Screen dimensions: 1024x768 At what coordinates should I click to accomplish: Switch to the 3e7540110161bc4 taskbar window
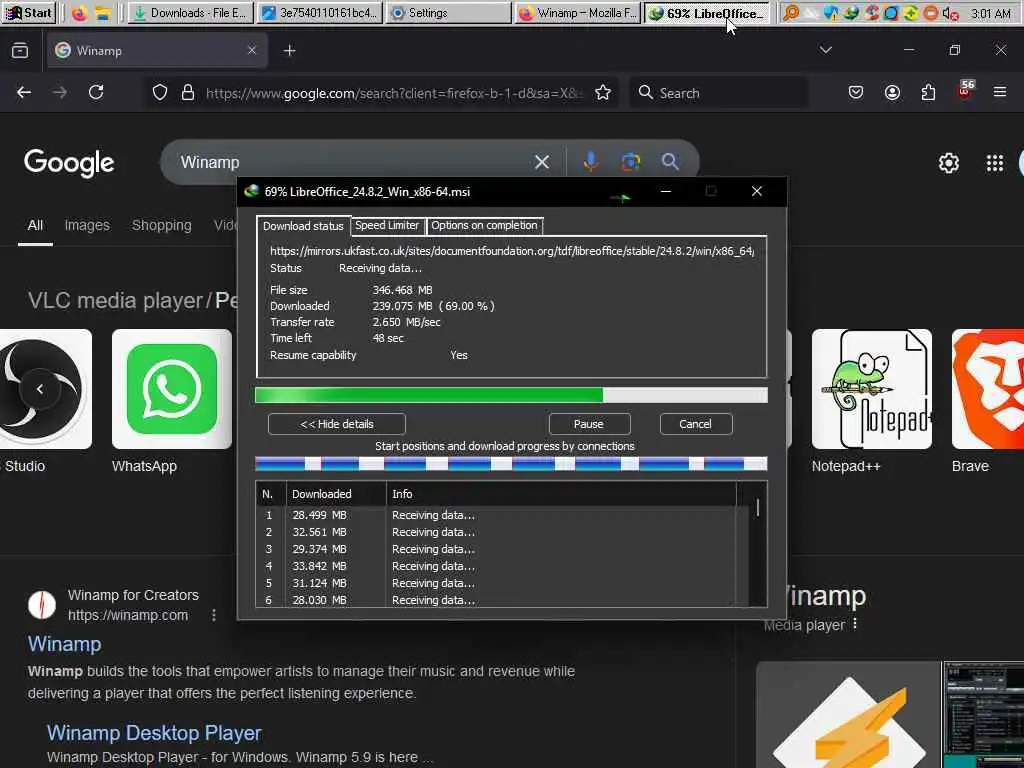tap(319, 12)
